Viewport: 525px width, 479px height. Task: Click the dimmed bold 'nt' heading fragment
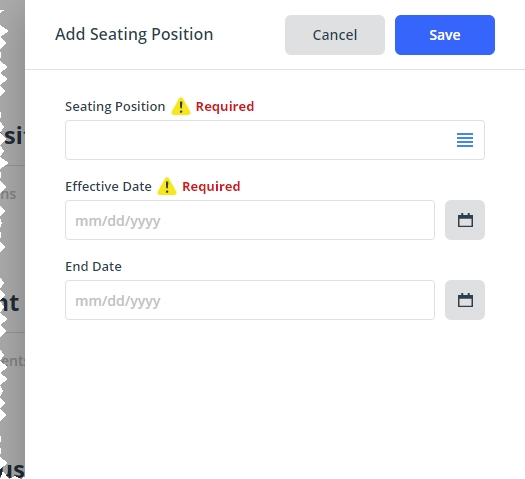(9, 303)
